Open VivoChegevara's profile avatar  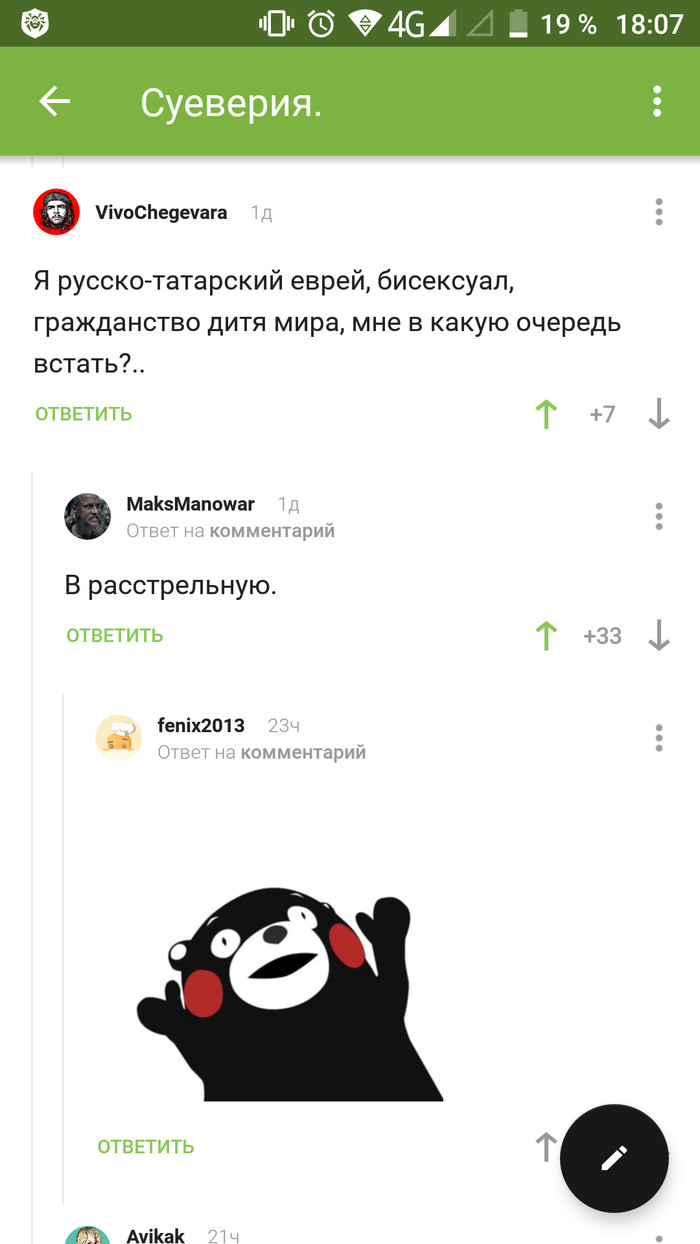point(57,212)
